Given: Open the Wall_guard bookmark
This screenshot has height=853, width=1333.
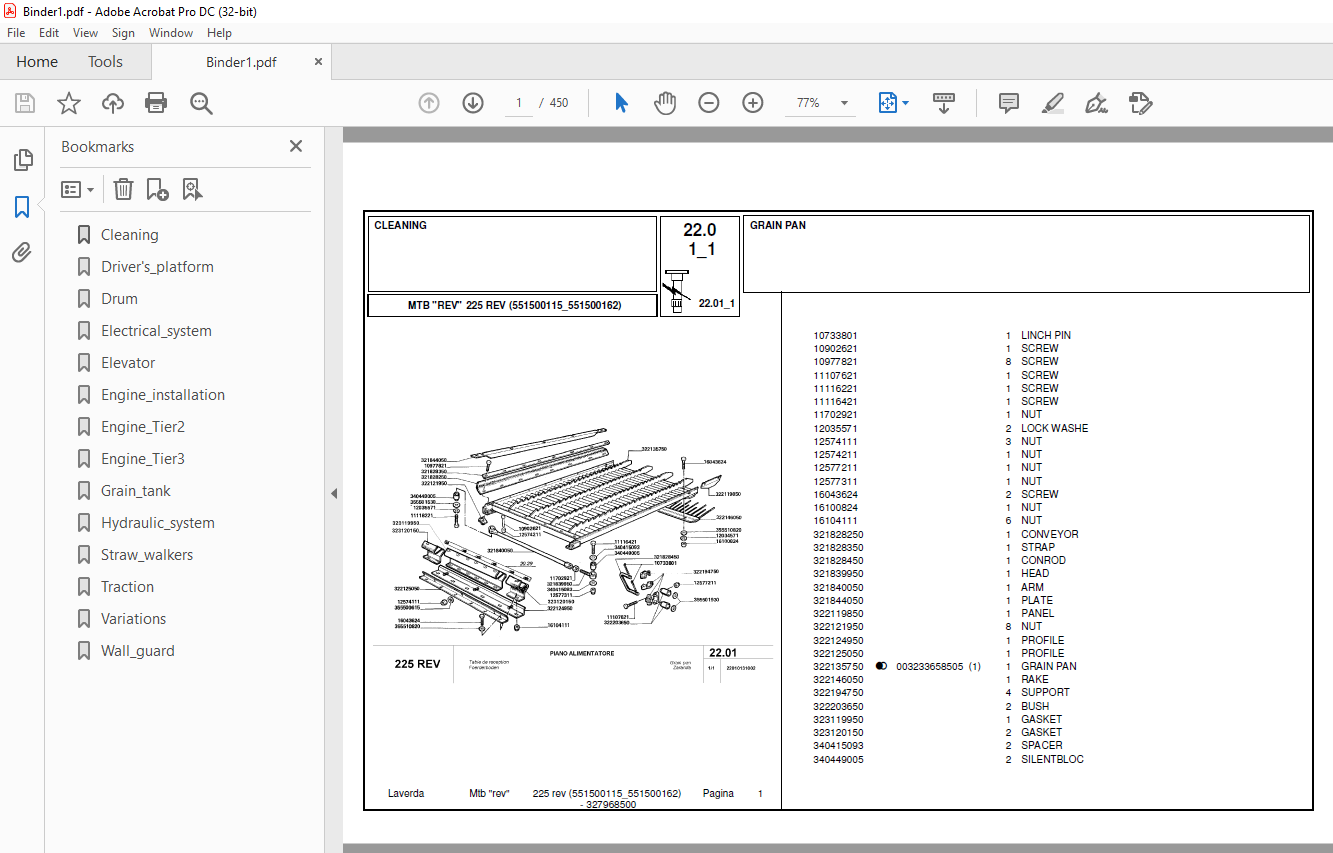Looking at the screenshot, I should tap(137, 651).
